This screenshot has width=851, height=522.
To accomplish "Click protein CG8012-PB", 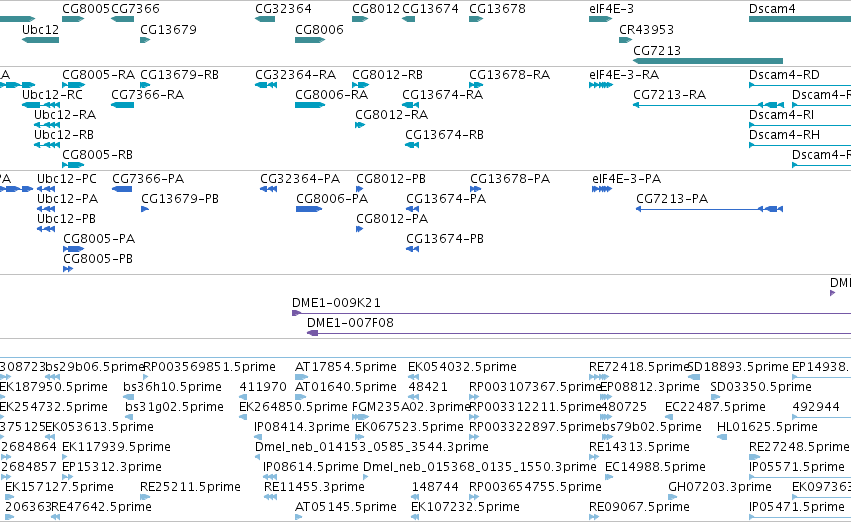I will pyautogui.click(x=359, y=189).
